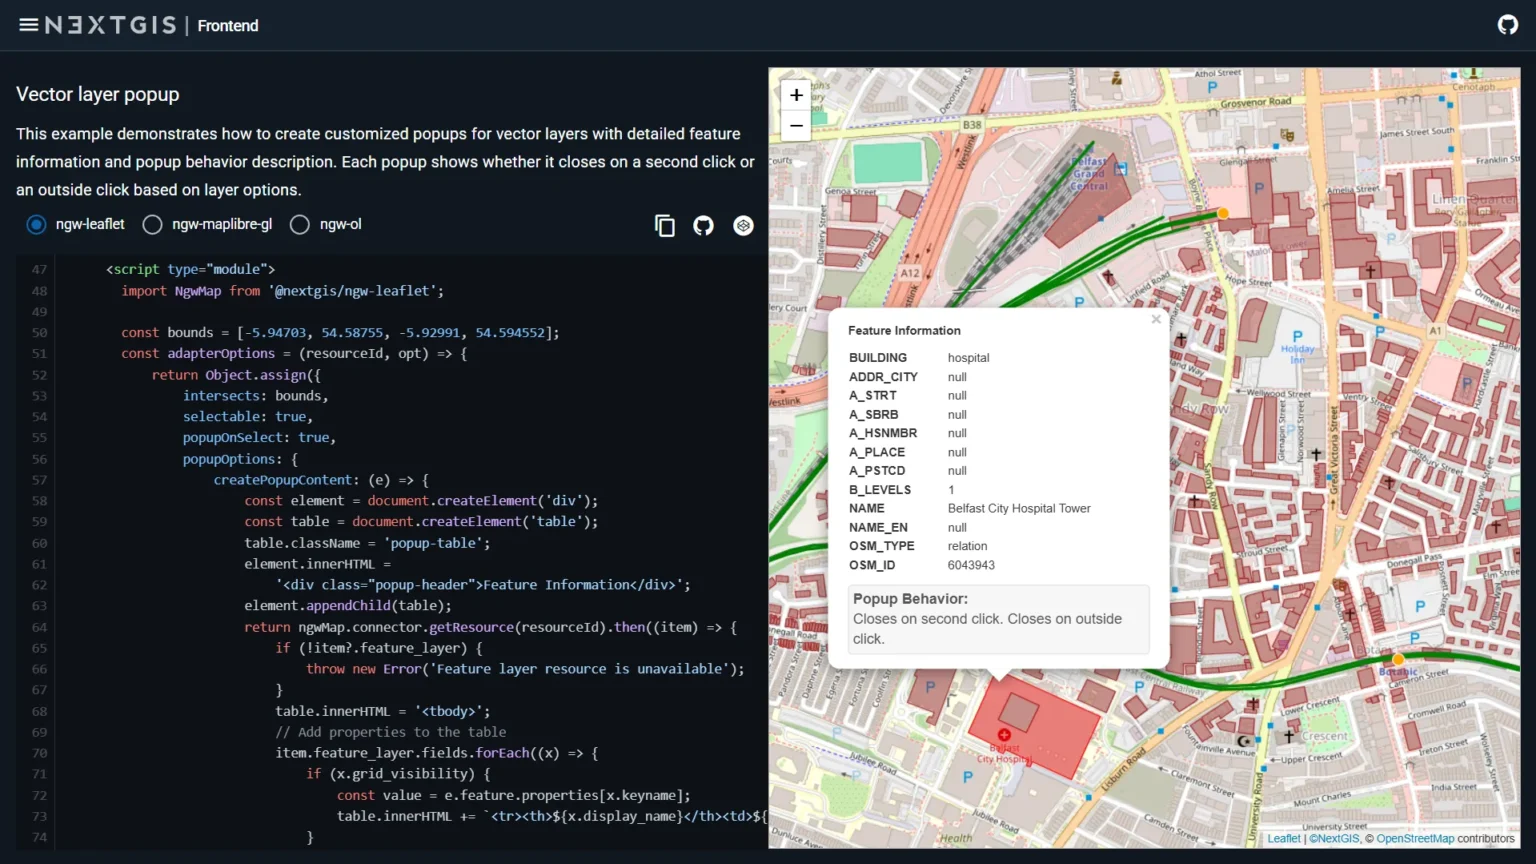Click the B_LEVELS row label
This screenshot has width=1536, height=864.
(880, 490)
